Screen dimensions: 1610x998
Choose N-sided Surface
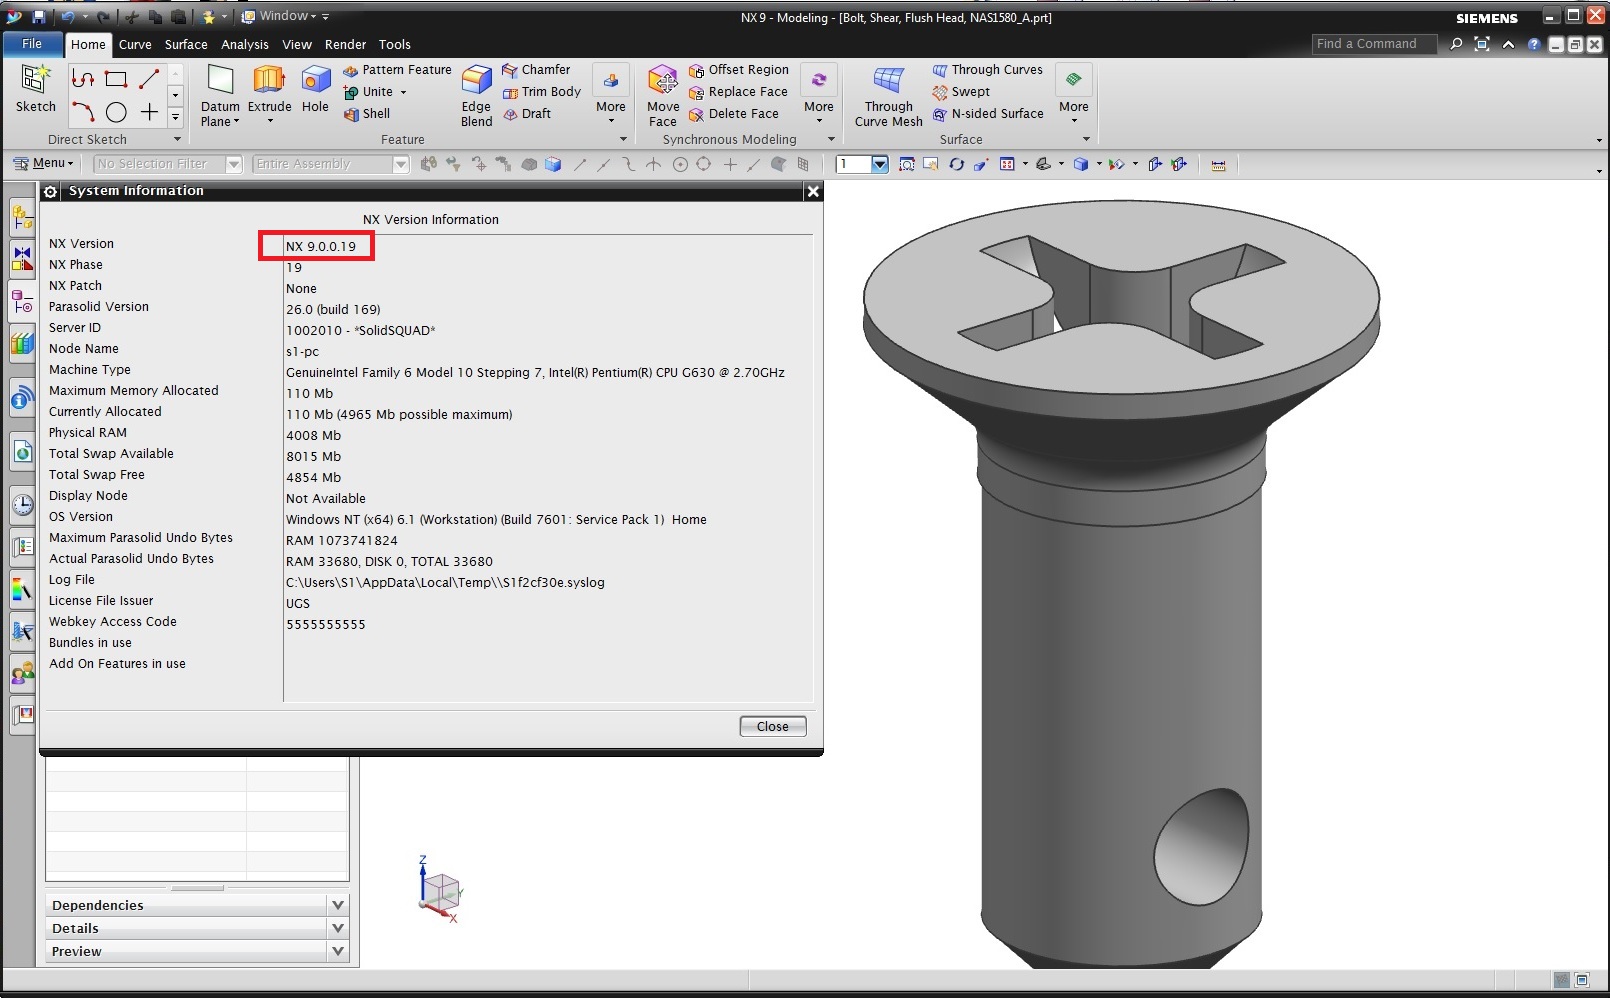(988, 114)
